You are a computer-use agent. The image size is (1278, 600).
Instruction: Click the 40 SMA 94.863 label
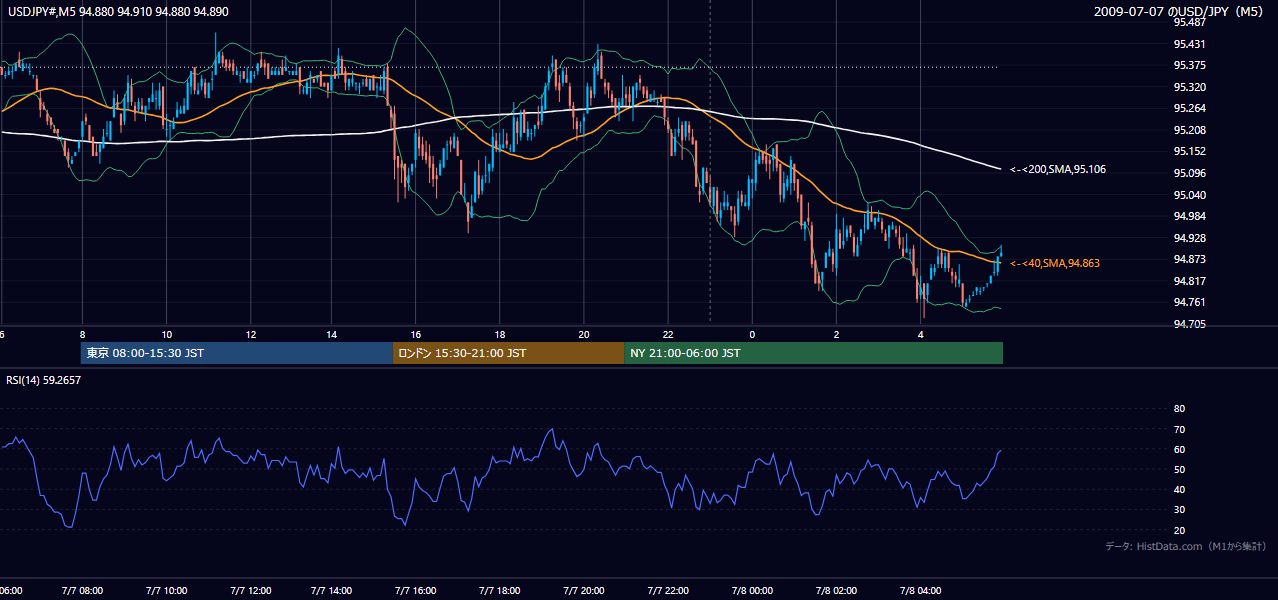tap(1055, 263)
